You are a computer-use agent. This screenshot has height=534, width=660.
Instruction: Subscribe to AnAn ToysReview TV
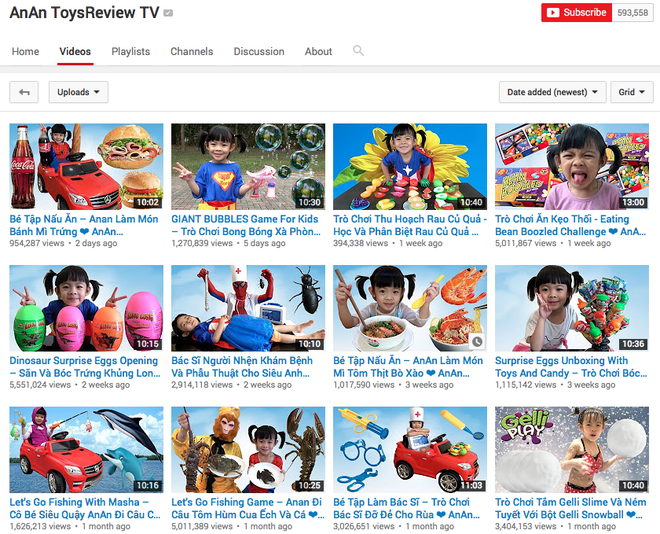pos(576,13)
